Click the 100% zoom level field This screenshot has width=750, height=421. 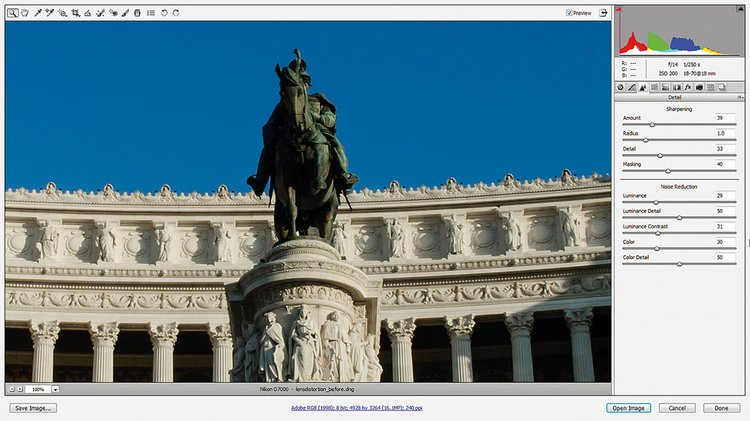(38, 389)
